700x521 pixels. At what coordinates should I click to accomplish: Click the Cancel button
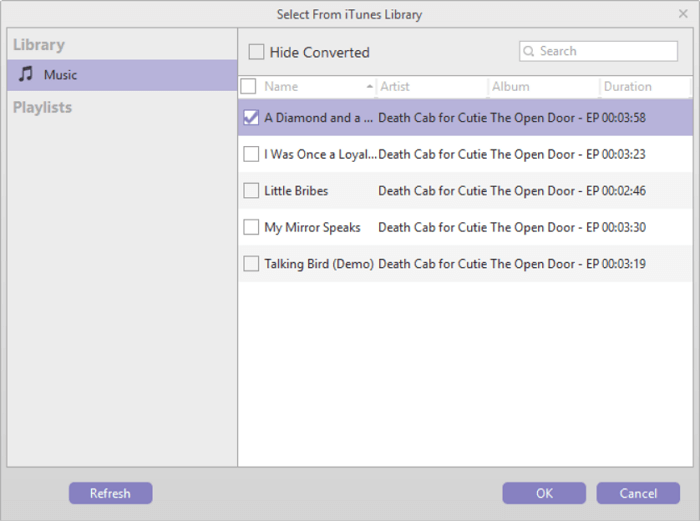pyautogui.click(x=638, y=493)
